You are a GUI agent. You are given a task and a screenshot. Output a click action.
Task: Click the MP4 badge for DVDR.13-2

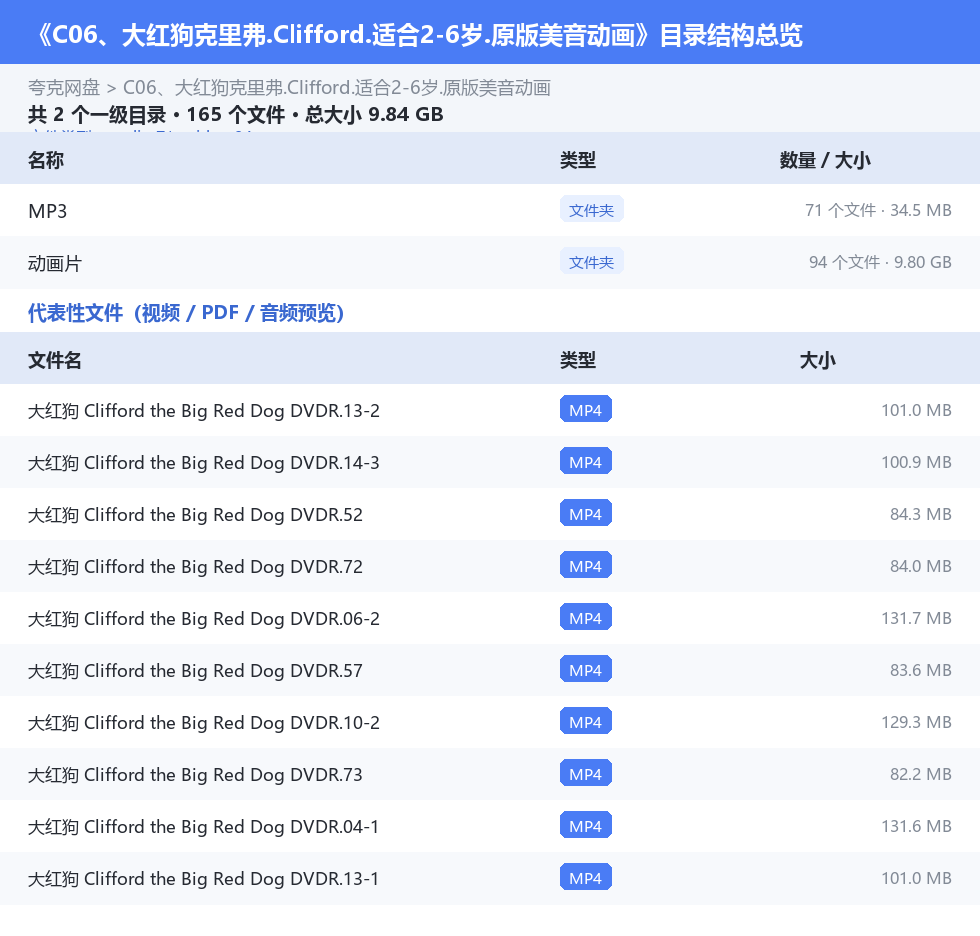pos(586,409)
